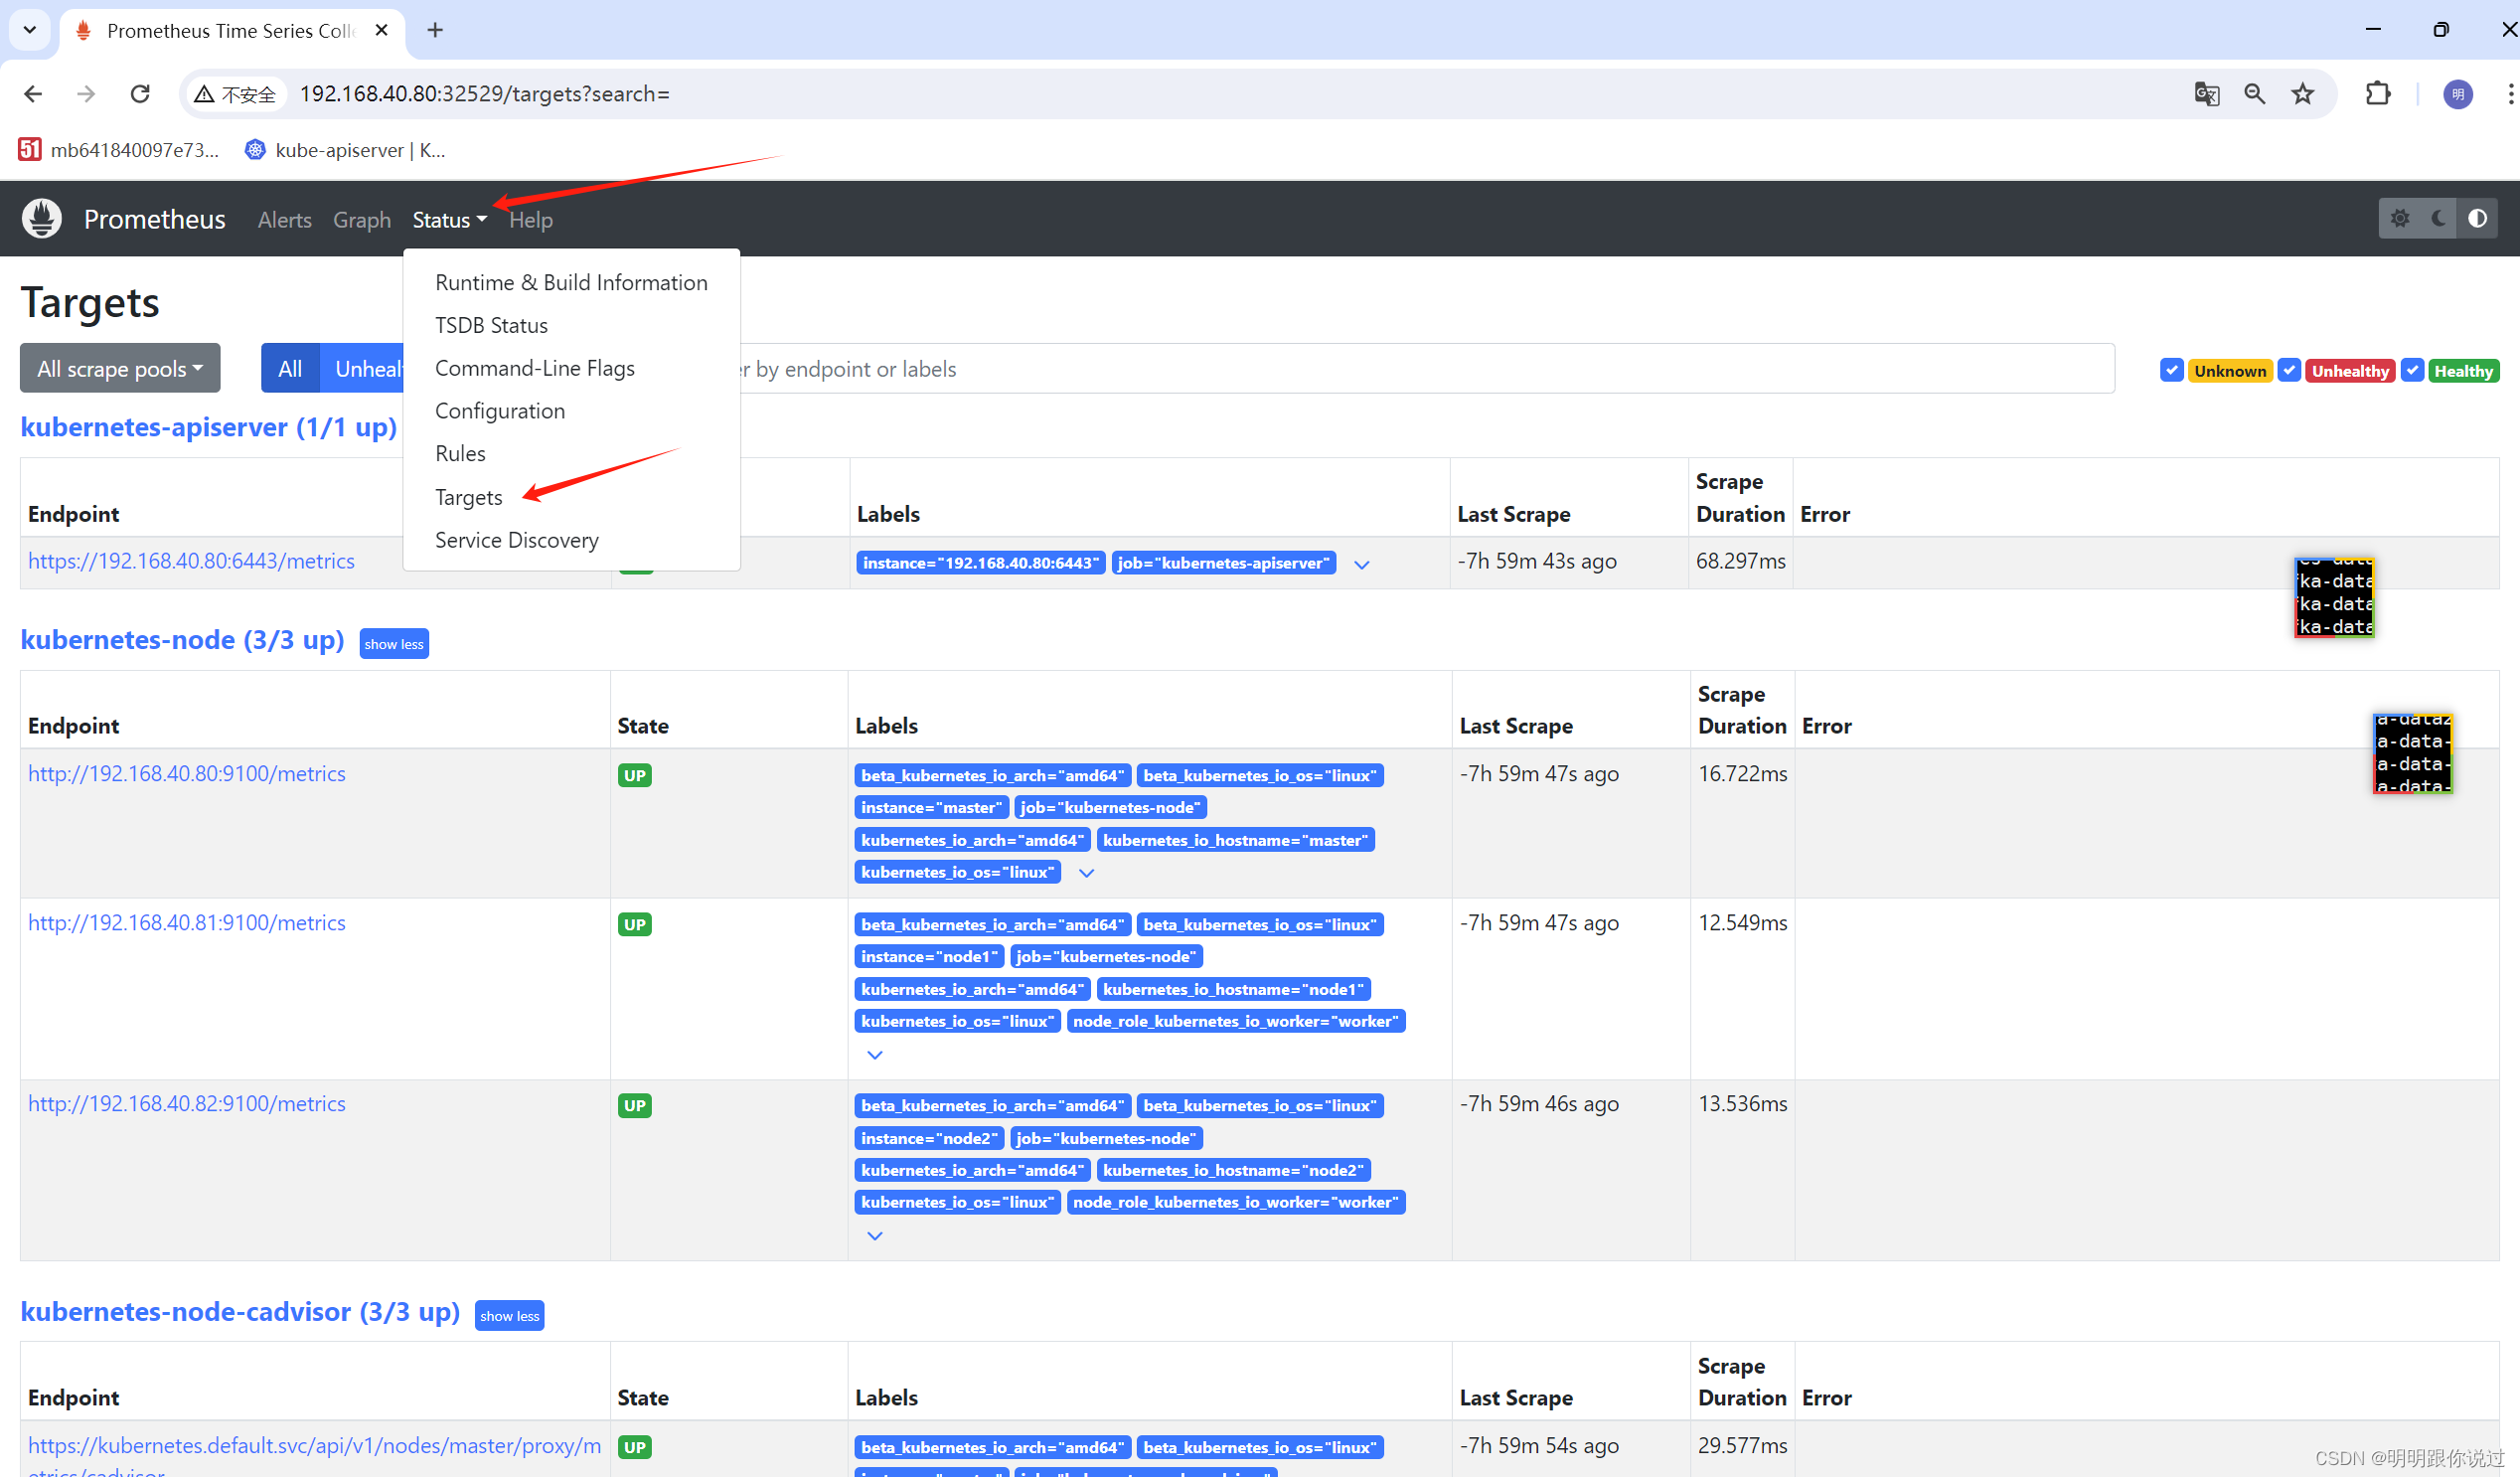
Task: Select the Unhealthy targets filter button
Action: [x=364, y=369]
